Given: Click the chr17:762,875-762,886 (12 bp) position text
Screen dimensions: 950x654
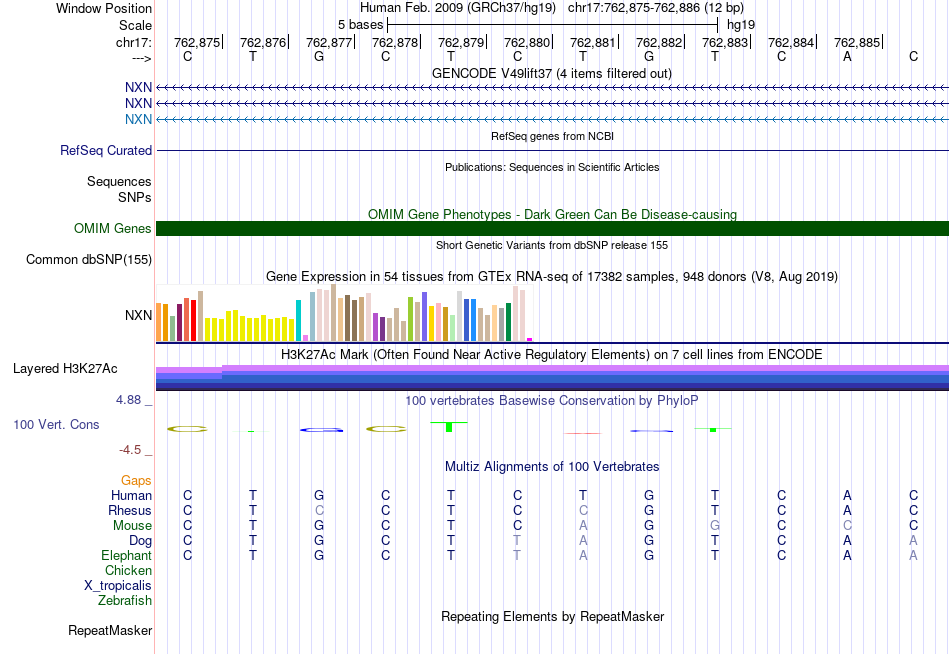Looking at the screenshot, I should point(656,8).
